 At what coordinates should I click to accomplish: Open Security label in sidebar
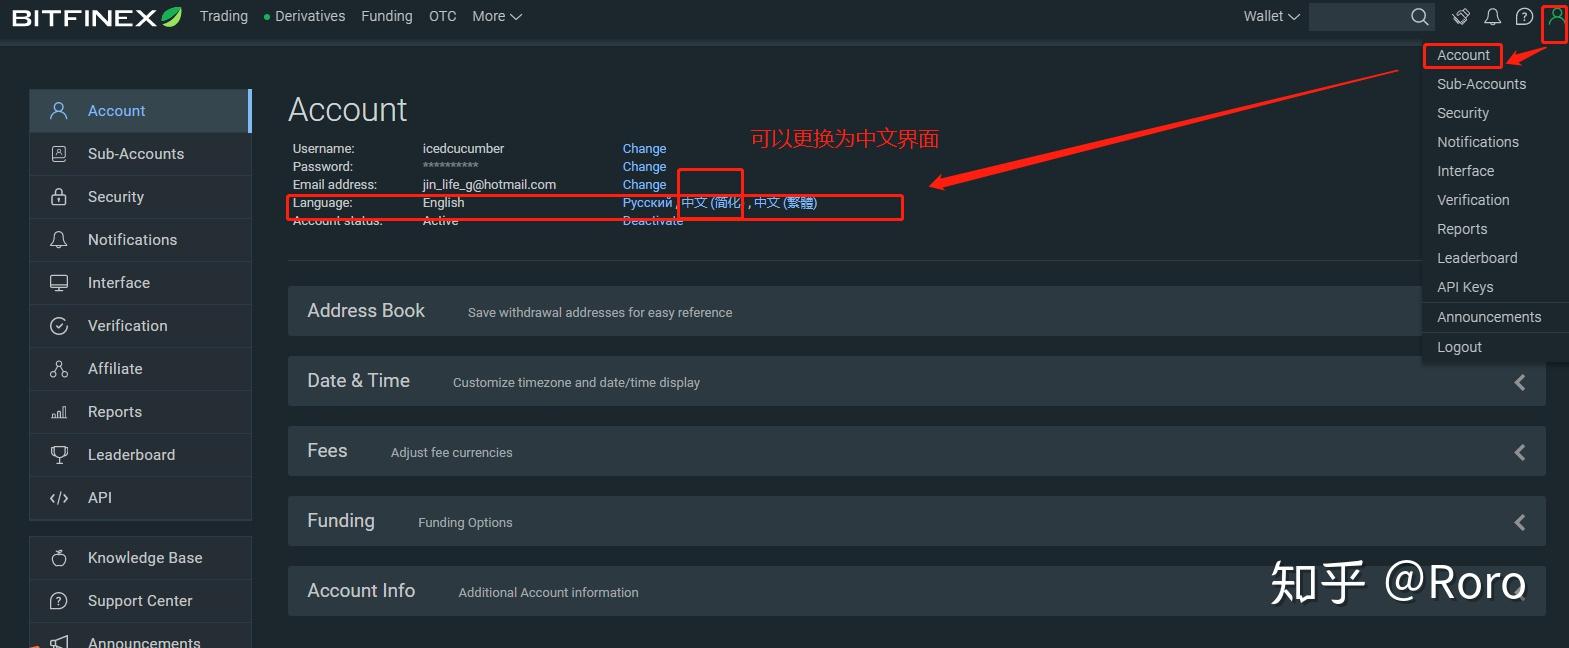click(116, 197)
